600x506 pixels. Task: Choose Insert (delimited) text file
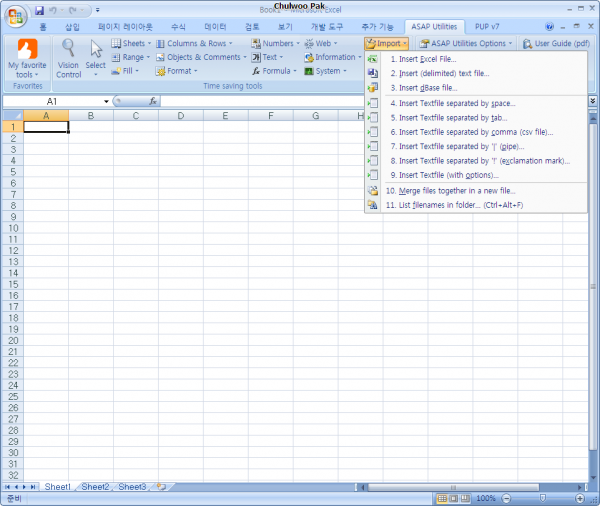476,73
